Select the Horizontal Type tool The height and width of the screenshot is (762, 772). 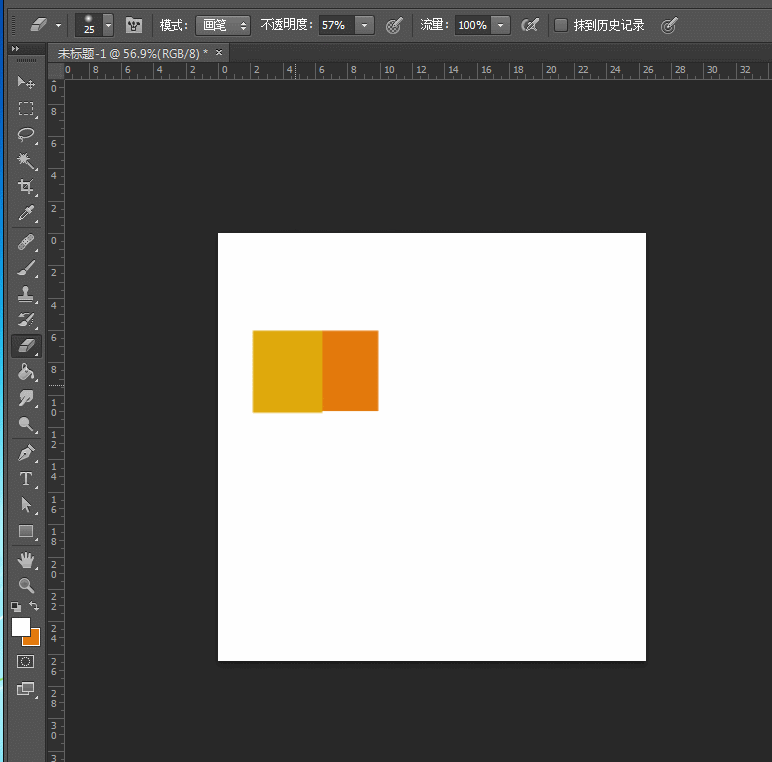(x=26, y=479)
